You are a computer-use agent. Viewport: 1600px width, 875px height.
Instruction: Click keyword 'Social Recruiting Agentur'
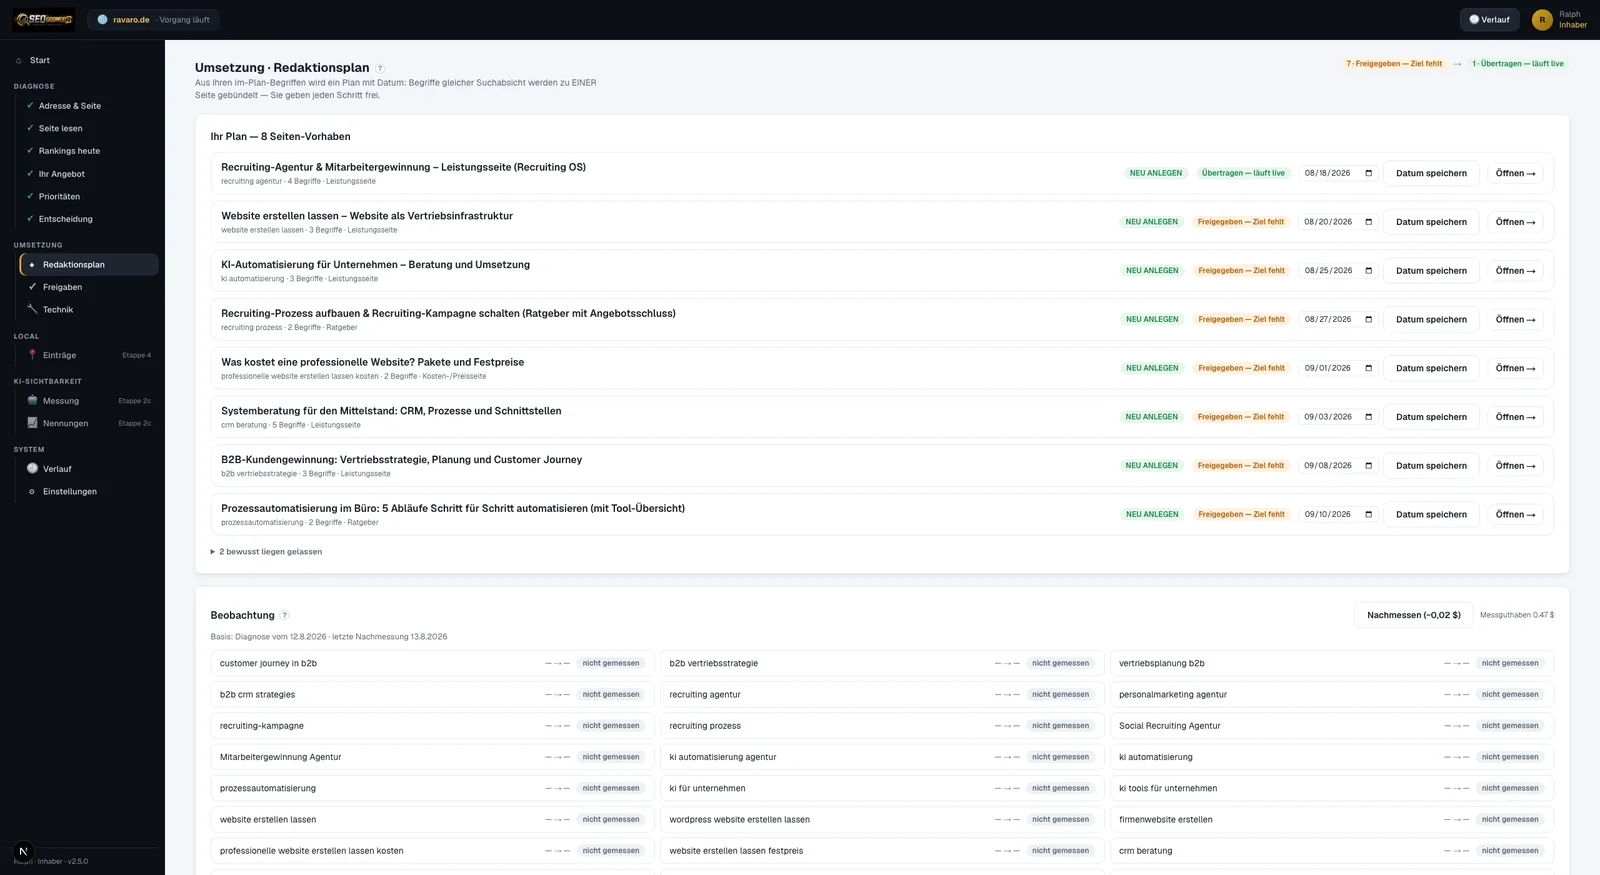point(1170,725)
